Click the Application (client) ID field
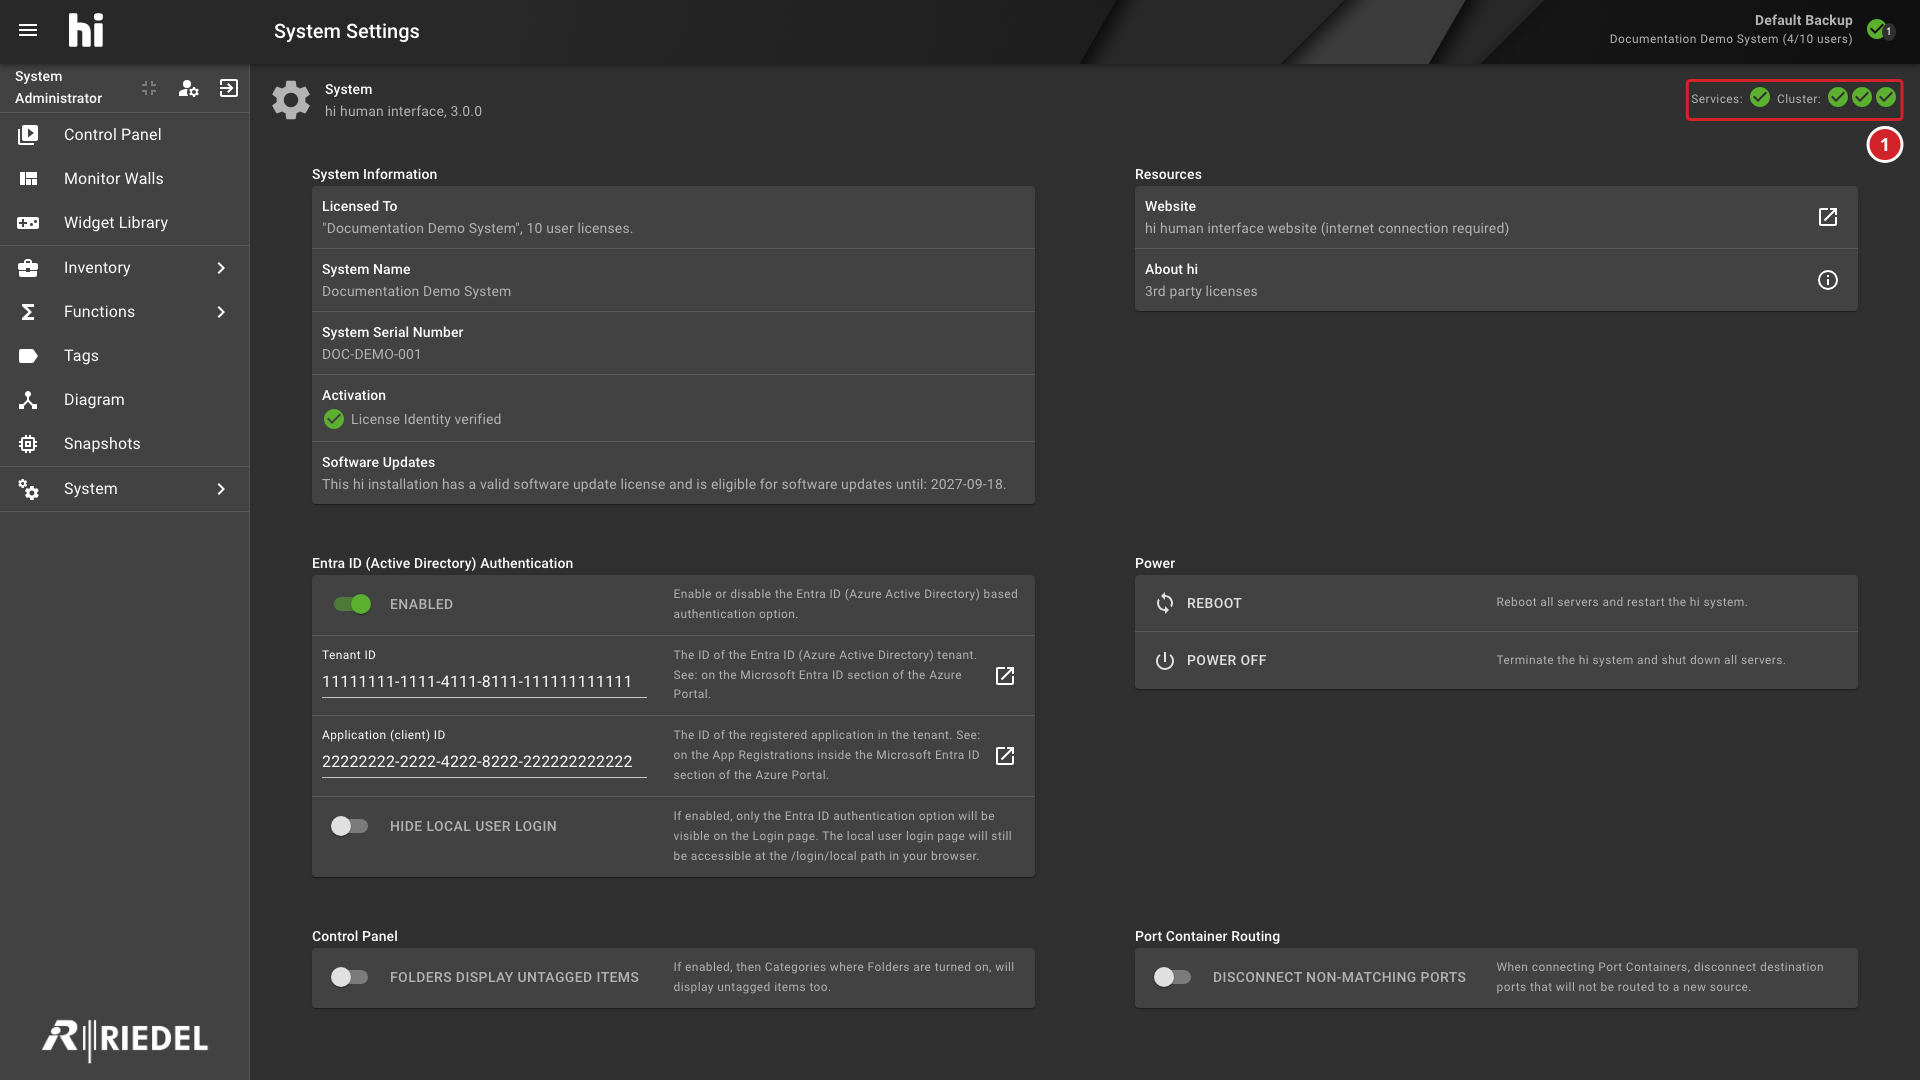The height and width of the screenshot is (1080, 1920). [484, 762]
